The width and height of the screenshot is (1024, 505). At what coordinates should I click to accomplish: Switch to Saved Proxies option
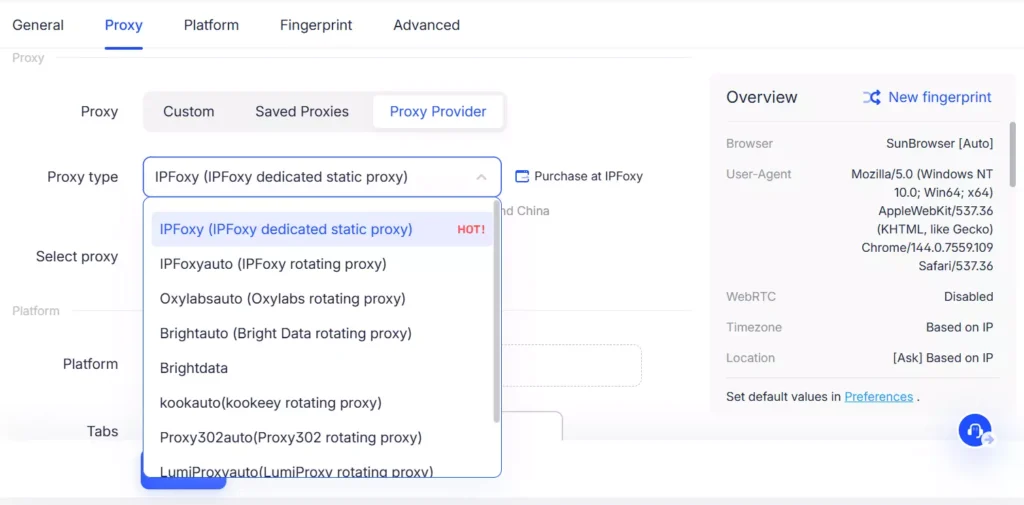tap(302, 112)
